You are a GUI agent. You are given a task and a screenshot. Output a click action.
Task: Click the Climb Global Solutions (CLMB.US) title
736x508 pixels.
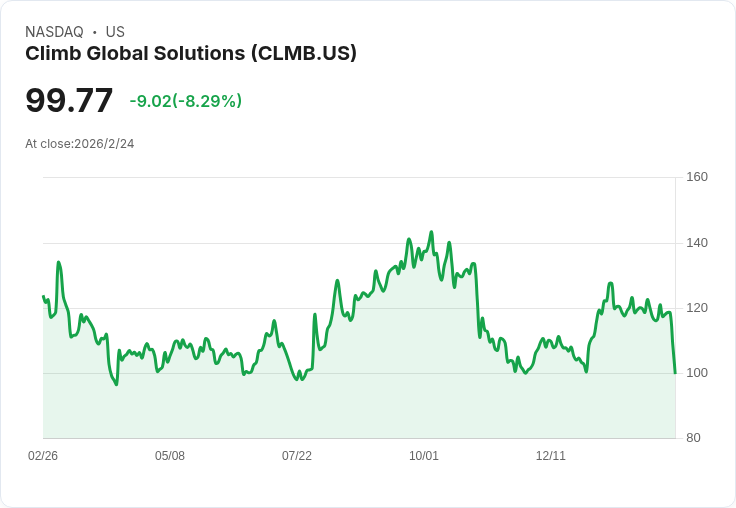tap(191, 54)
